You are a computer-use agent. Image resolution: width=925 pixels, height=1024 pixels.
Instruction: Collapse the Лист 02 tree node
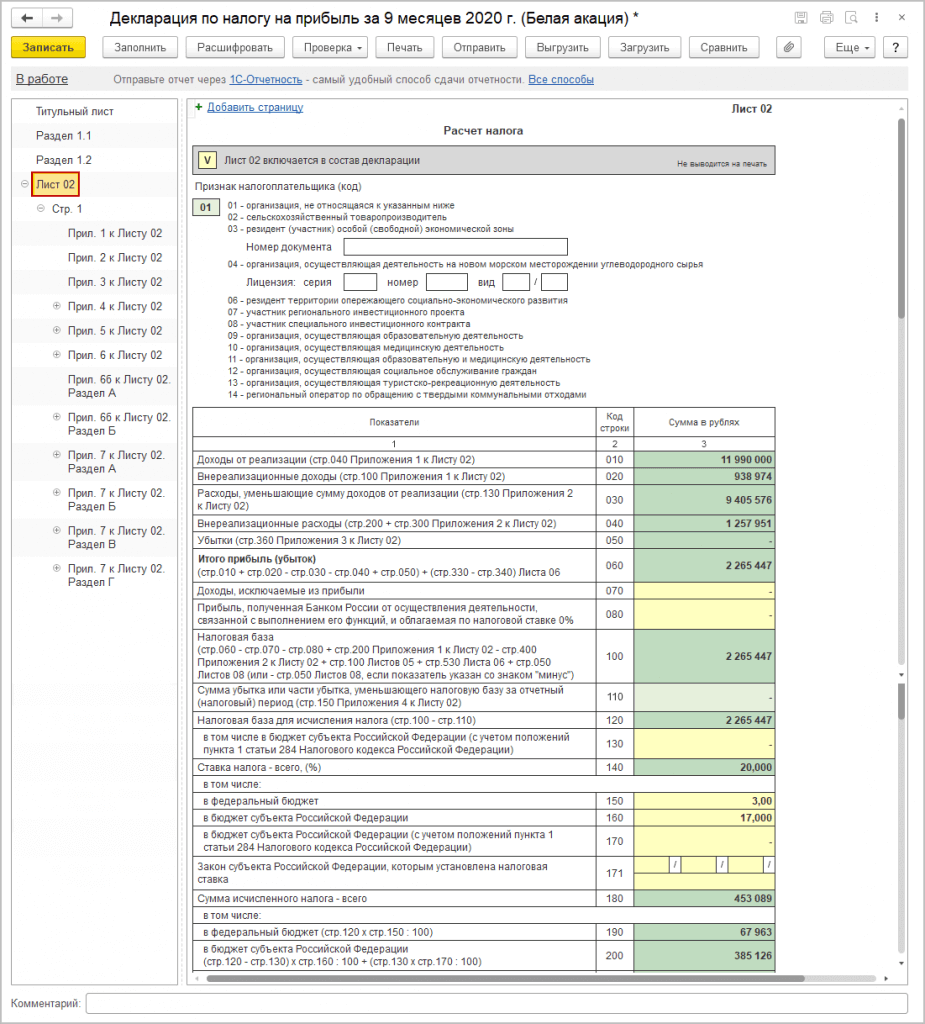point(24,184)
